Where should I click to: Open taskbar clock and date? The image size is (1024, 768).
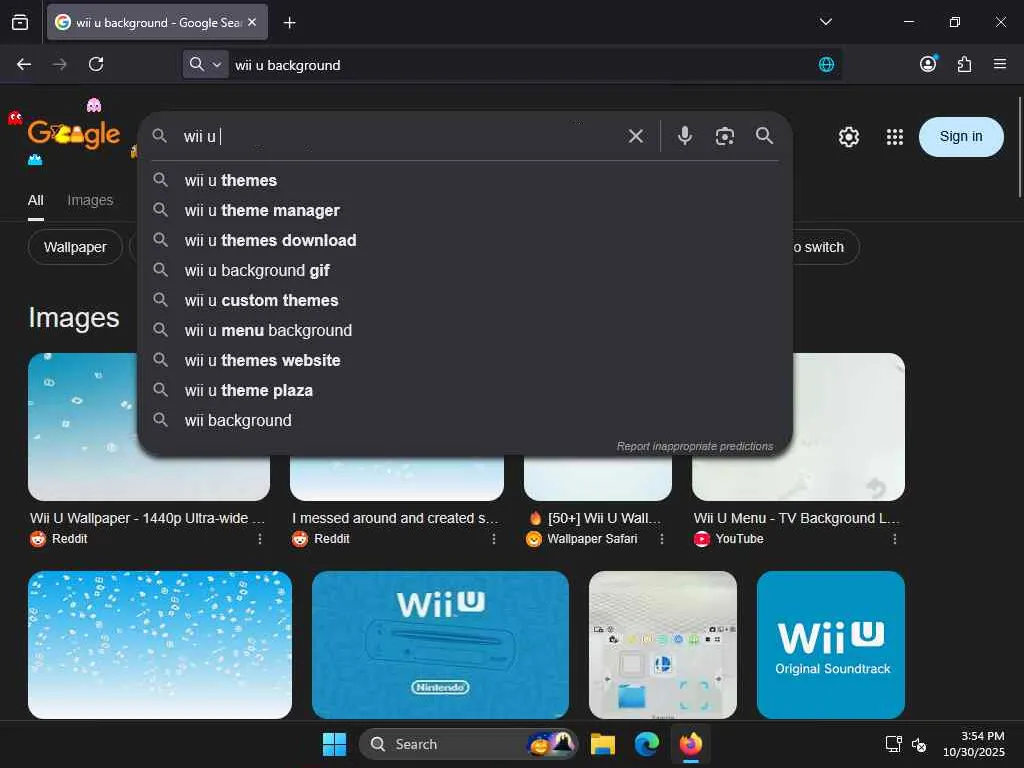973,744
